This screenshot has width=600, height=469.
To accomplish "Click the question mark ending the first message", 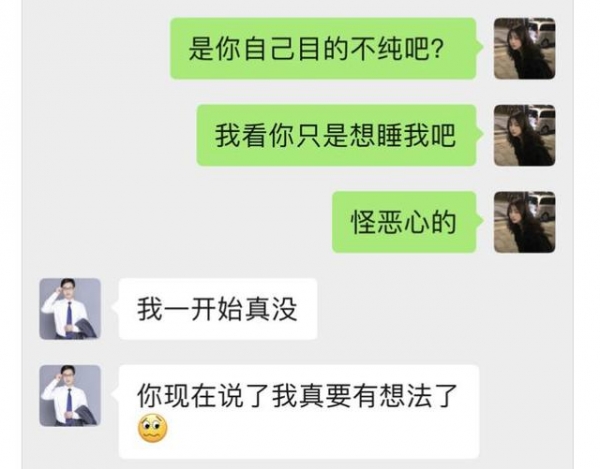I will [437, 49].
